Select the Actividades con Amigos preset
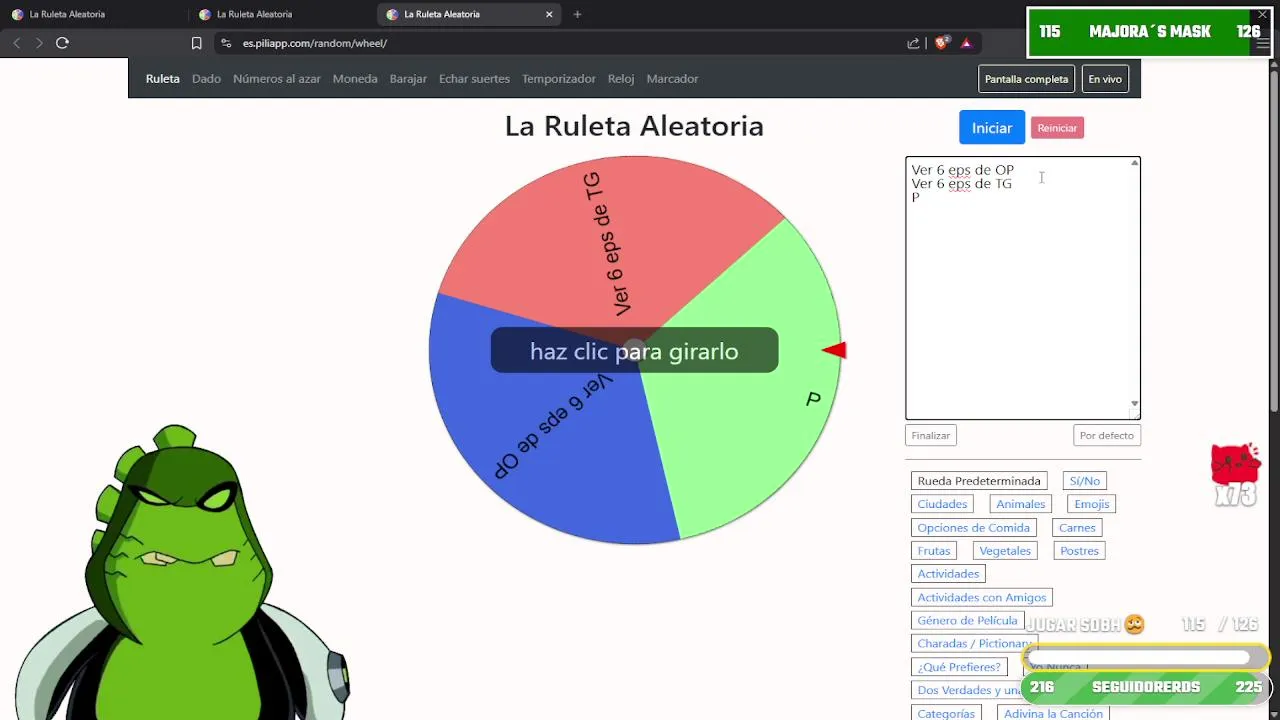 click(x=982, y=598)
